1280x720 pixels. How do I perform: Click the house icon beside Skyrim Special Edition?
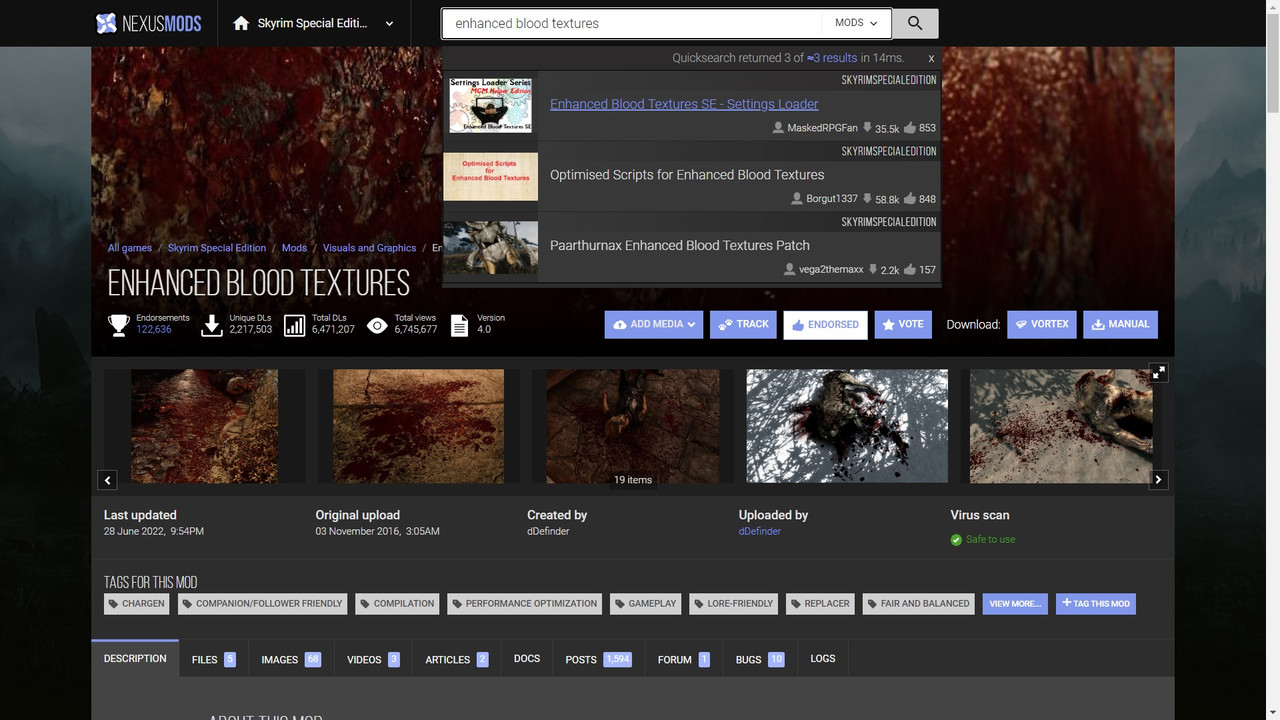pyautogui.click(x=241, y=23)
